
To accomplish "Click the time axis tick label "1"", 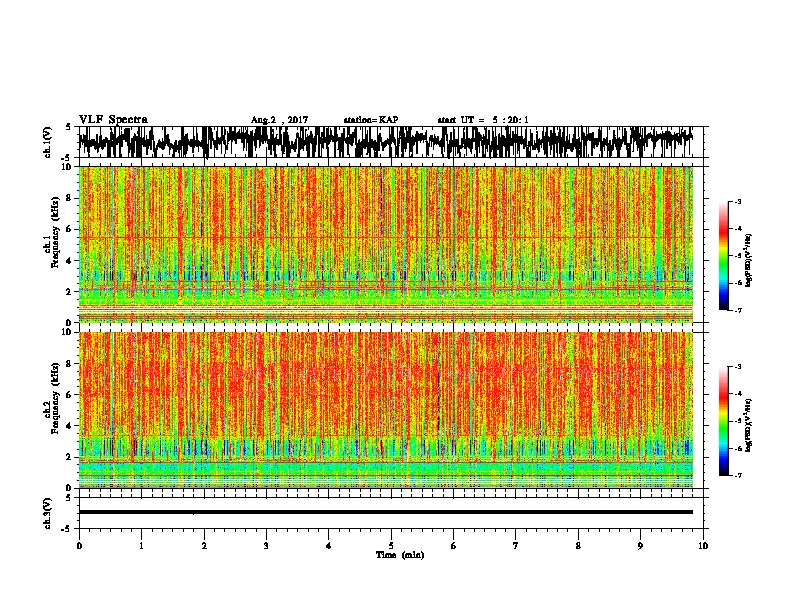I will 141,546.
